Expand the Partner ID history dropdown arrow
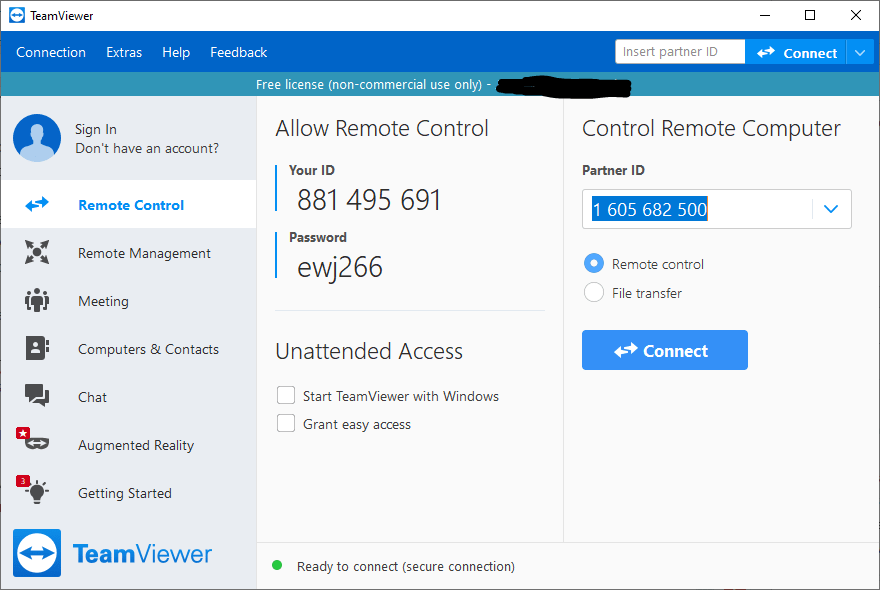Image resolution: width=880 pixels, height=590 pixels. (x=831, y=209)
